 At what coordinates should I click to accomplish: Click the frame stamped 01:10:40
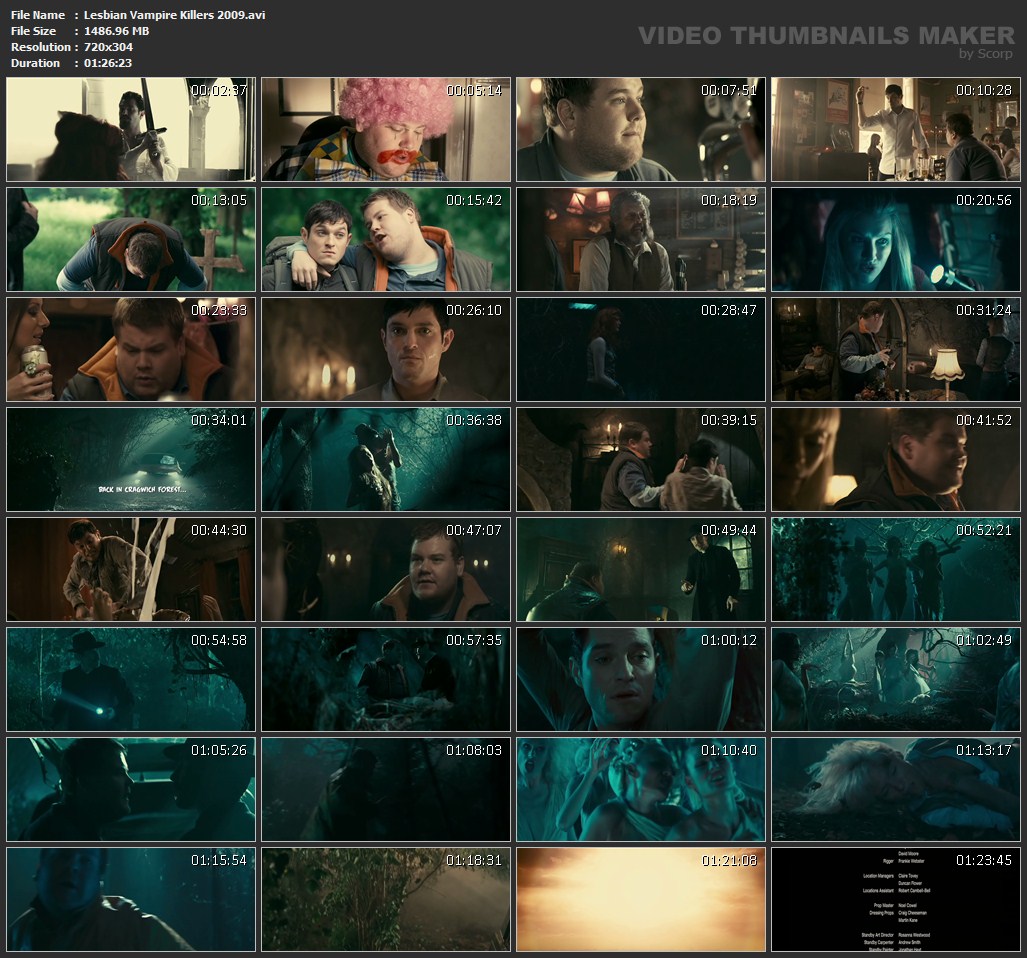pyautogui.click(x=641, y=789)
